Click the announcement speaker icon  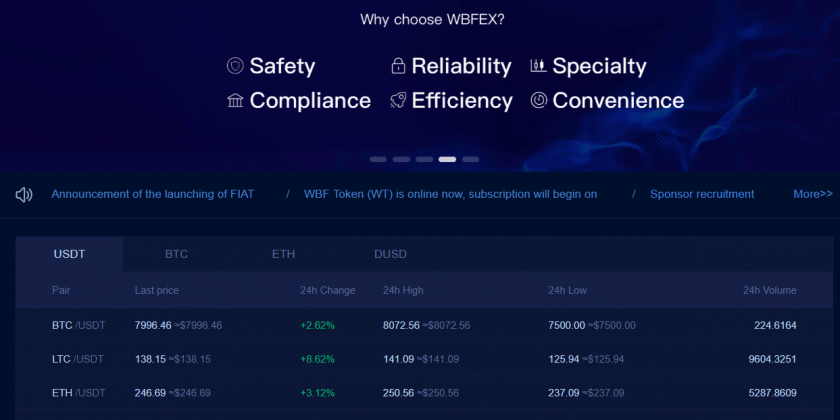click(x=24, y=194)
